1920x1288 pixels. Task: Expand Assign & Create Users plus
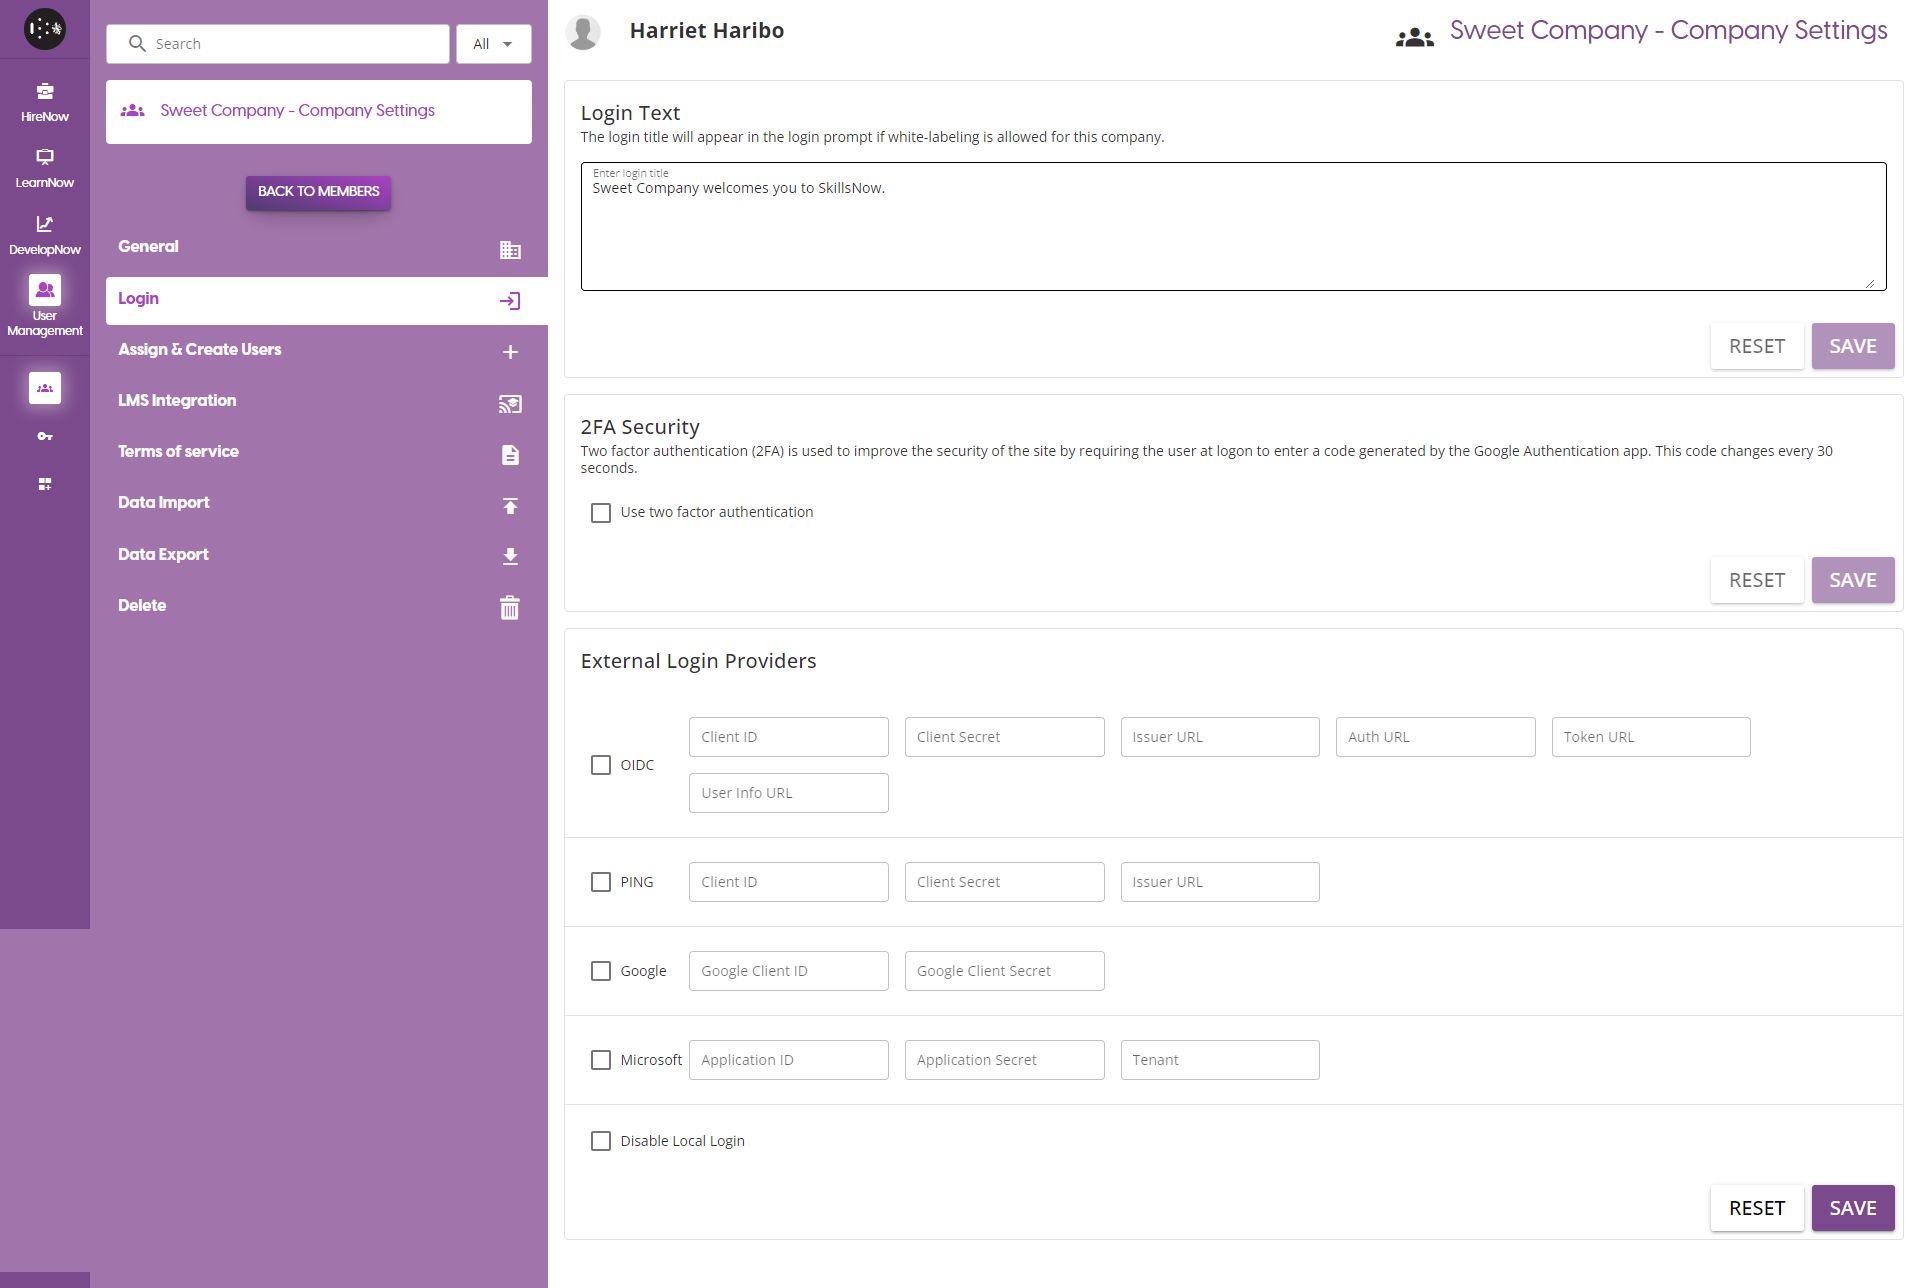pyautogui.click(x=510, y=352)
